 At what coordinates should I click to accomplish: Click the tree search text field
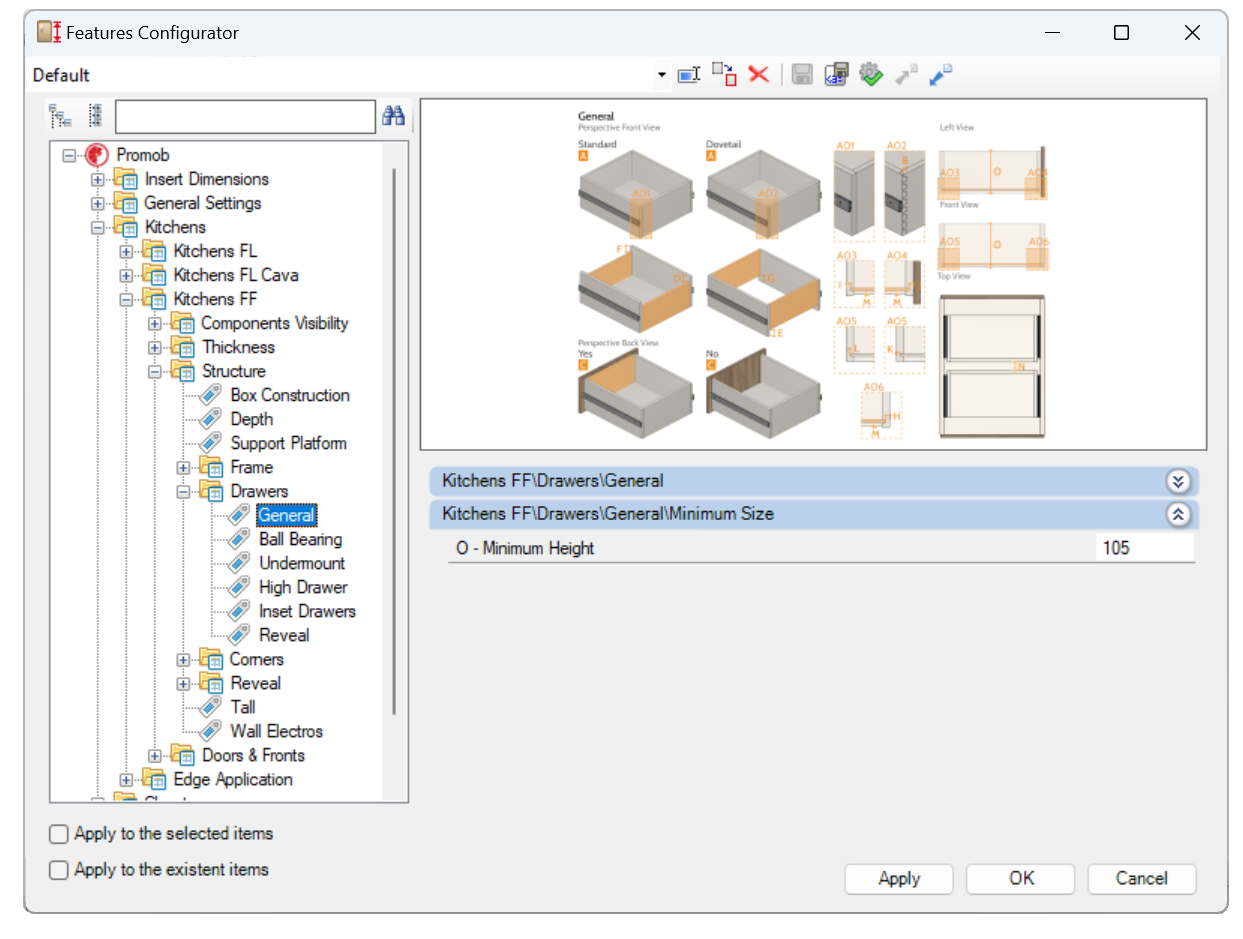[x=245, y=116]
